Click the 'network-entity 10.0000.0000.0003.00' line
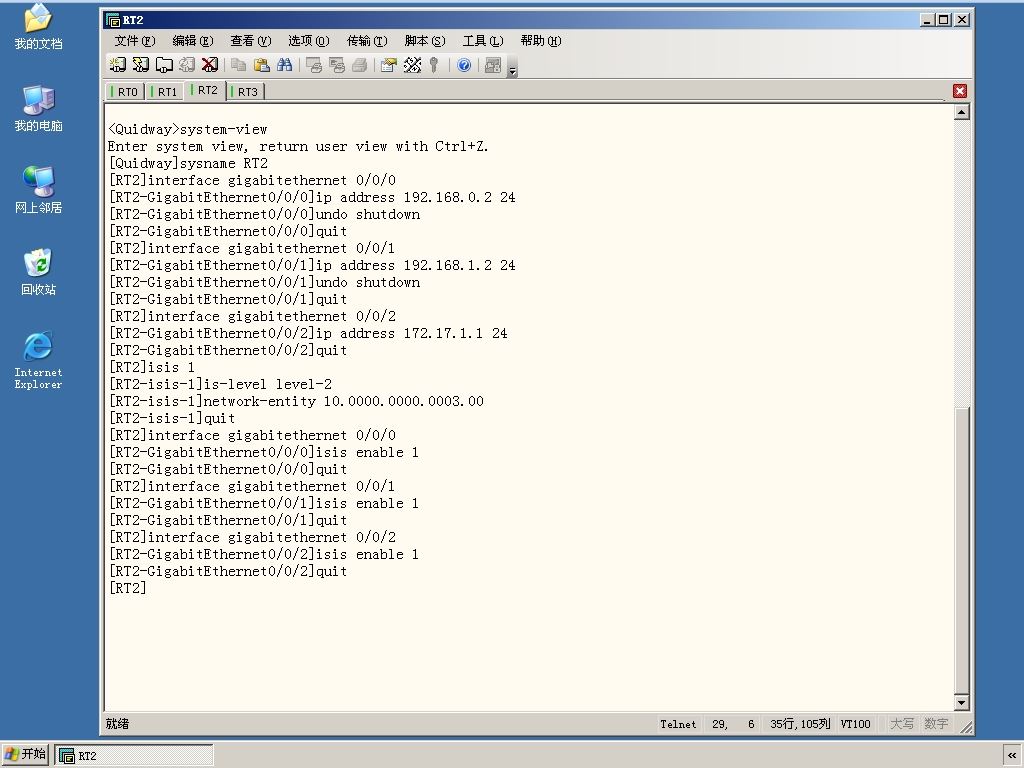 point(296,402)
